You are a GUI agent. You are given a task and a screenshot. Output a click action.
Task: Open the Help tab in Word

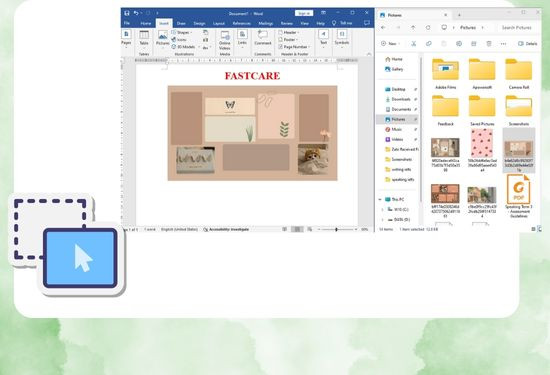click(x=320, y=24)
